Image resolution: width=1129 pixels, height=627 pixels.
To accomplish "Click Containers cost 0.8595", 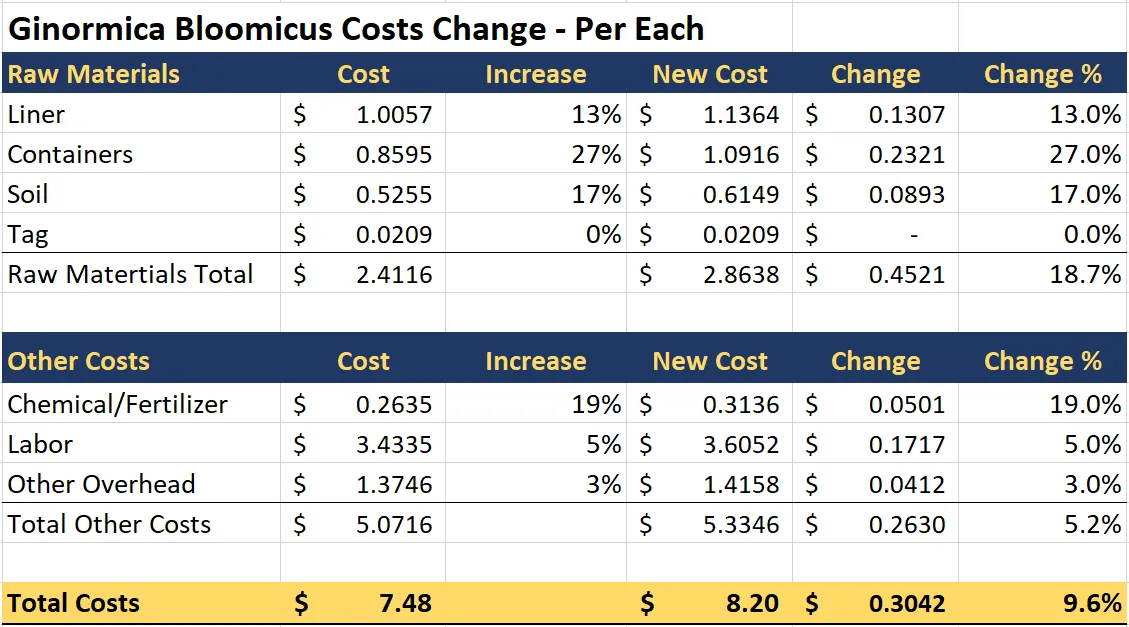I will pyautogui.click(x=394, y=154).
